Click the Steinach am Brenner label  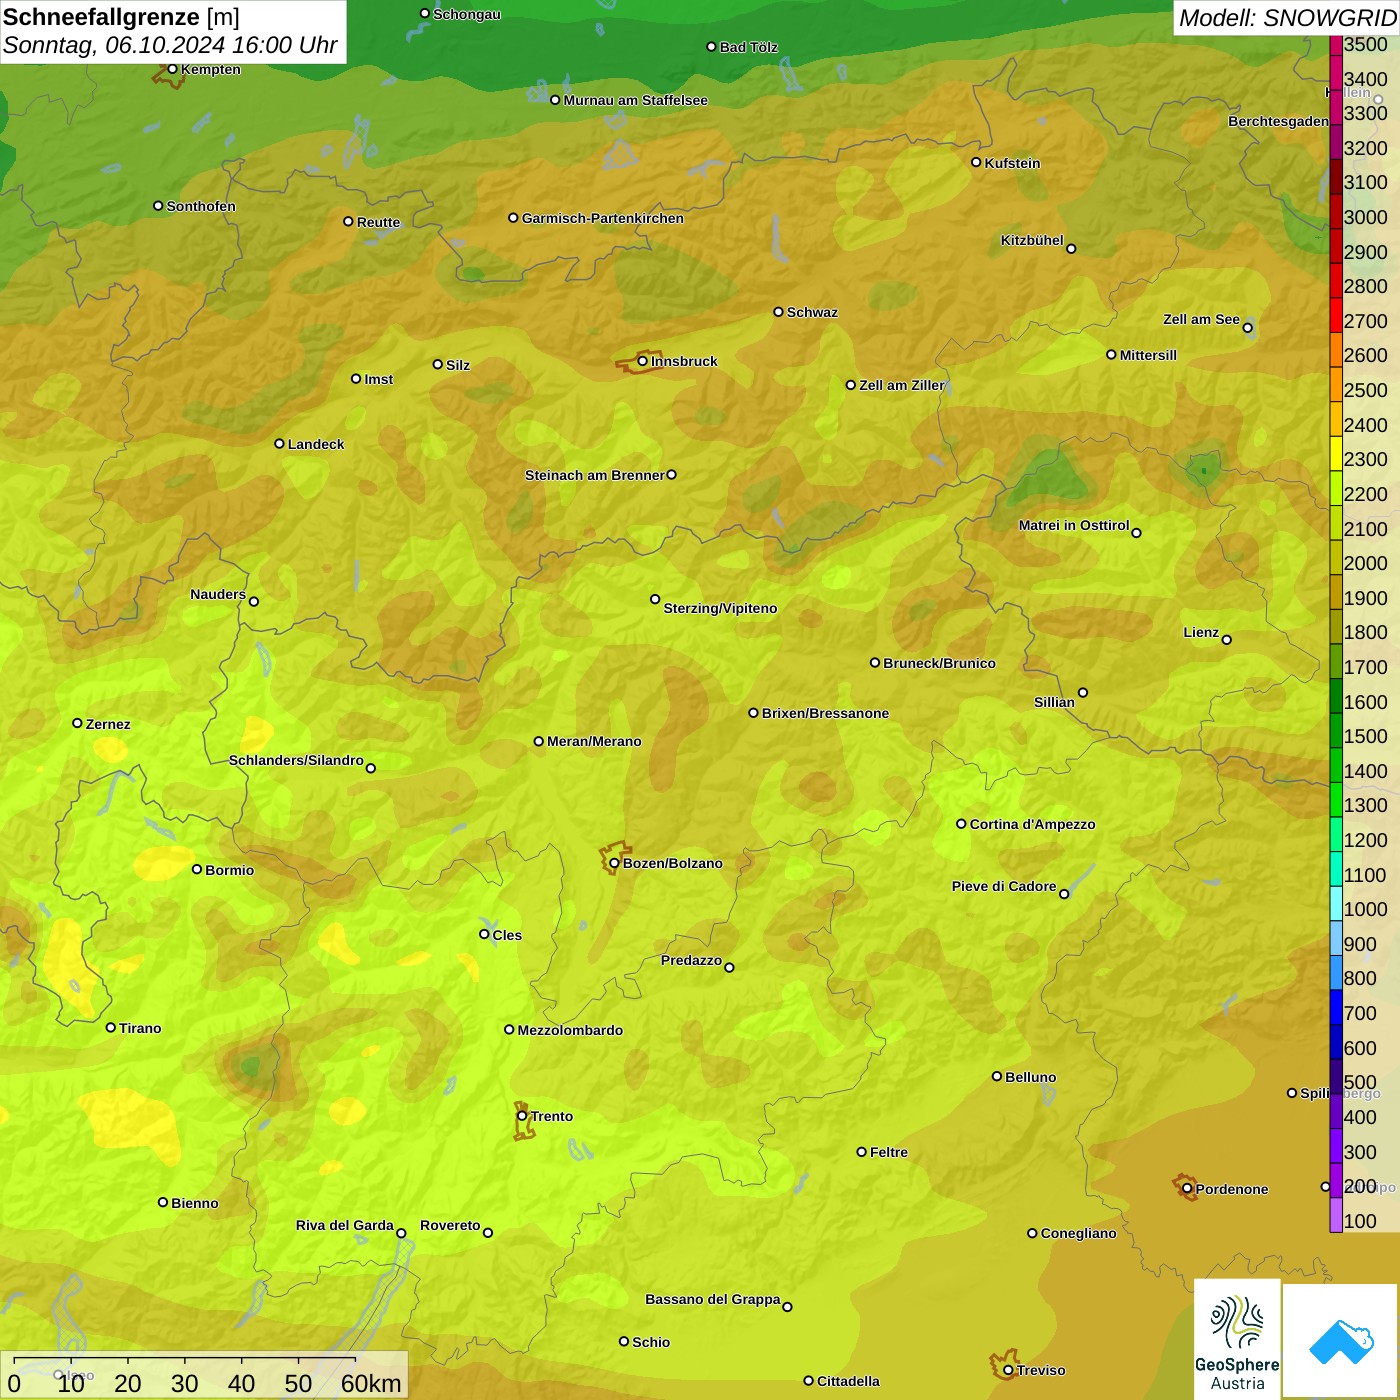(x=594, y=475)
